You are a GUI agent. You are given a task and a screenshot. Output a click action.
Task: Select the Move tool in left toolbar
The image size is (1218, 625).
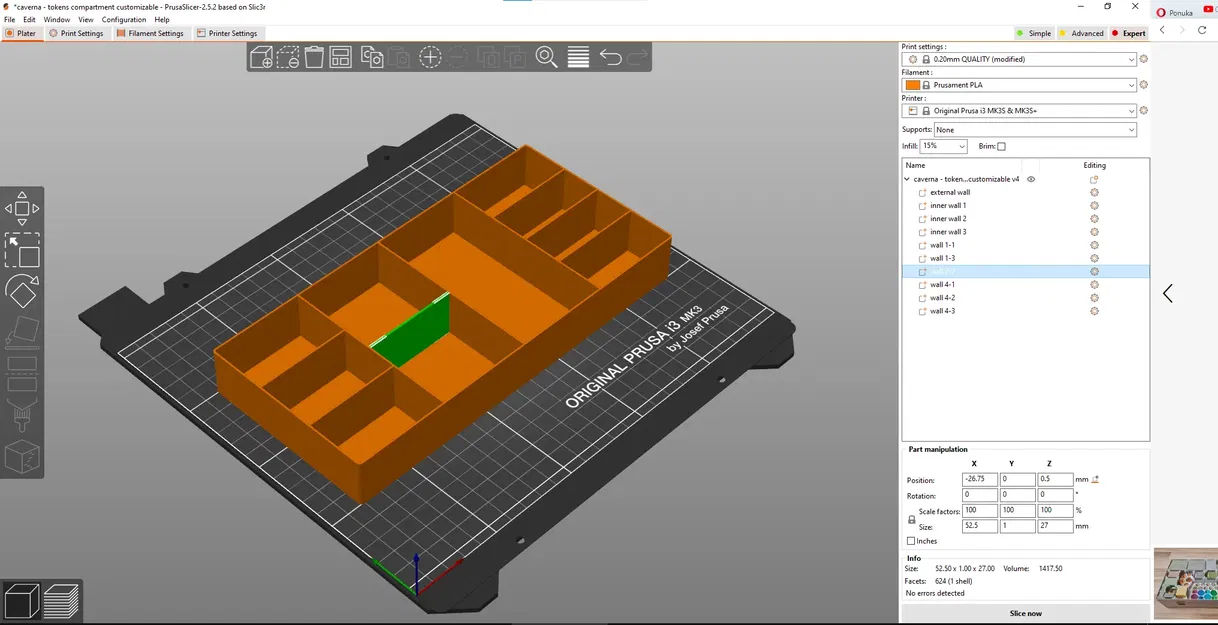(22, 208)
